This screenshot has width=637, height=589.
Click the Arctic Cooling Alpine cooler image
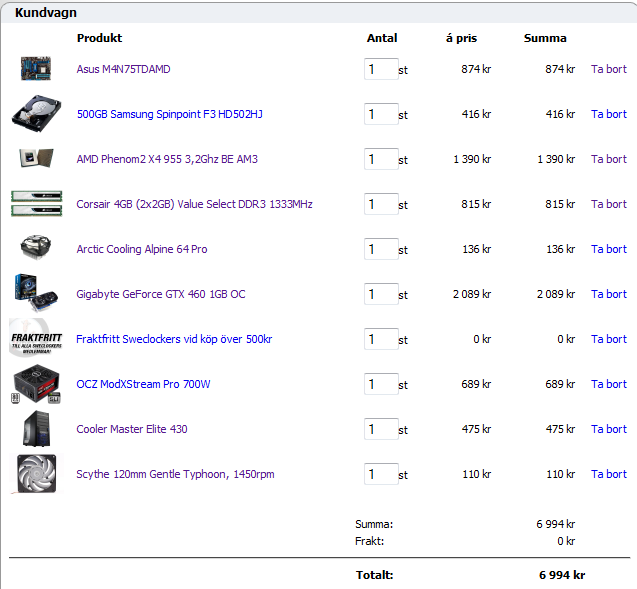[x=36, y=248]
